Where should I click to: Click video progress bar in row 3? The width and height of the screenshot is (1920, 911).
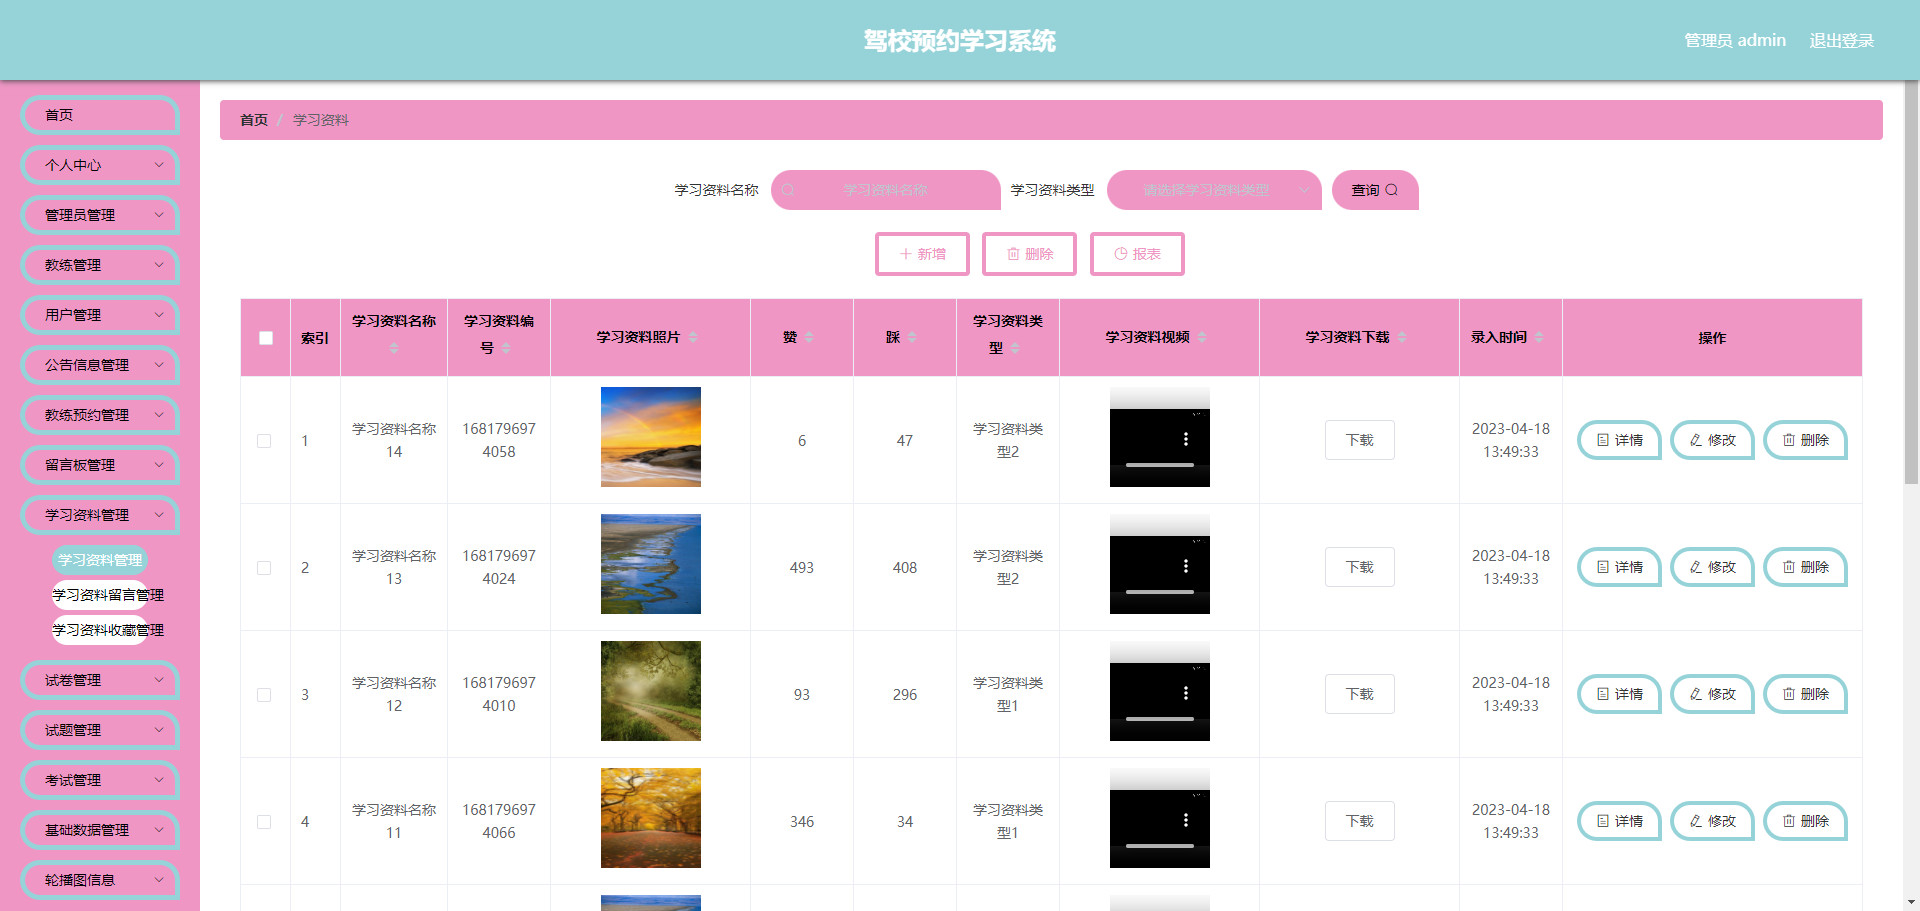(1160, 719)
